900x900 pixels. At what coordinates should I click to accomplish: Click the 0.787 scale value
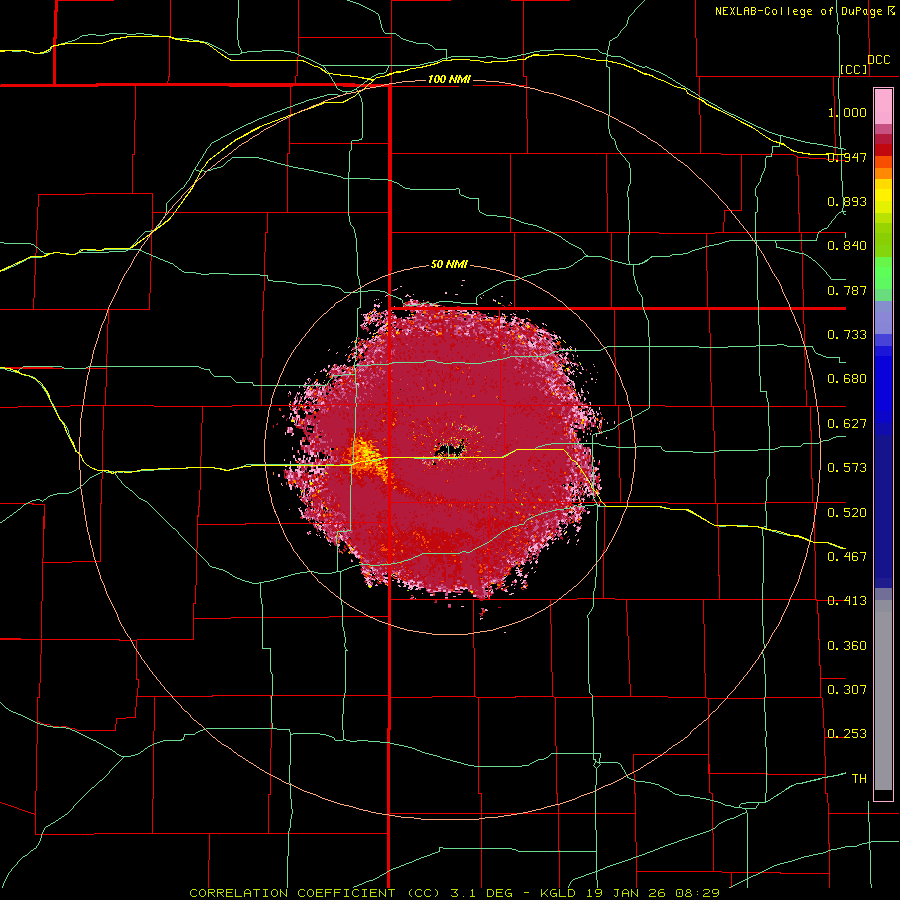pos(847,290)
